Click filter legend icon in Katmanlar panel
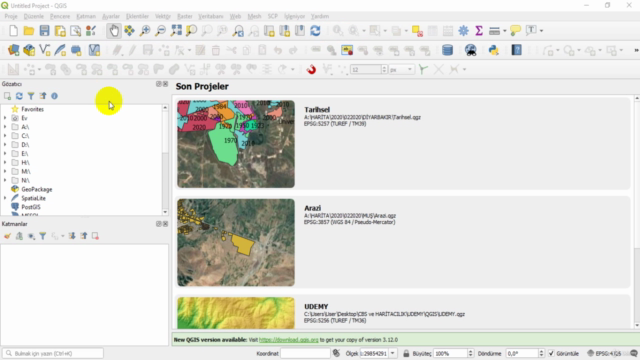This screenshot has height=360, width=640. point(42,236)
